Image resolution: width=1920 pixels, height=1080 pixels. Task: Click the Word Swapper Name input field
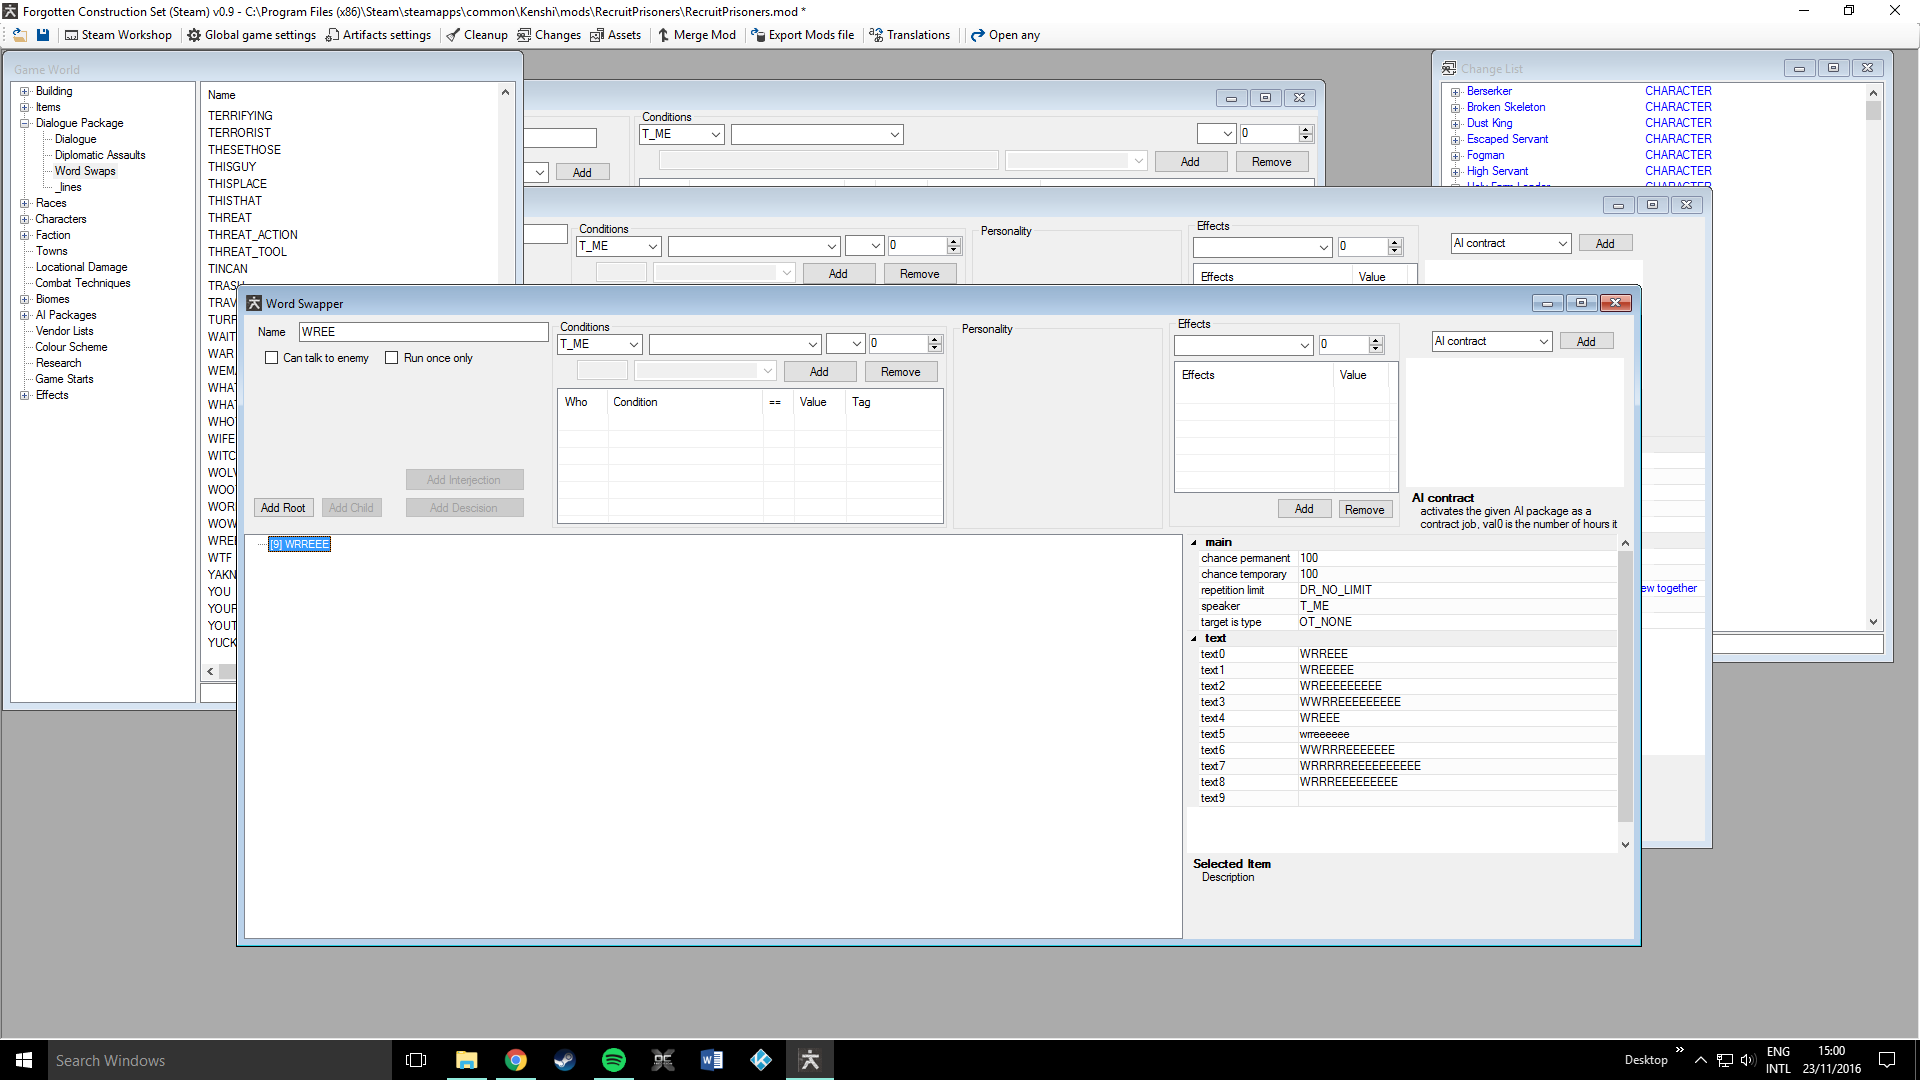click(x=423, y=332)
